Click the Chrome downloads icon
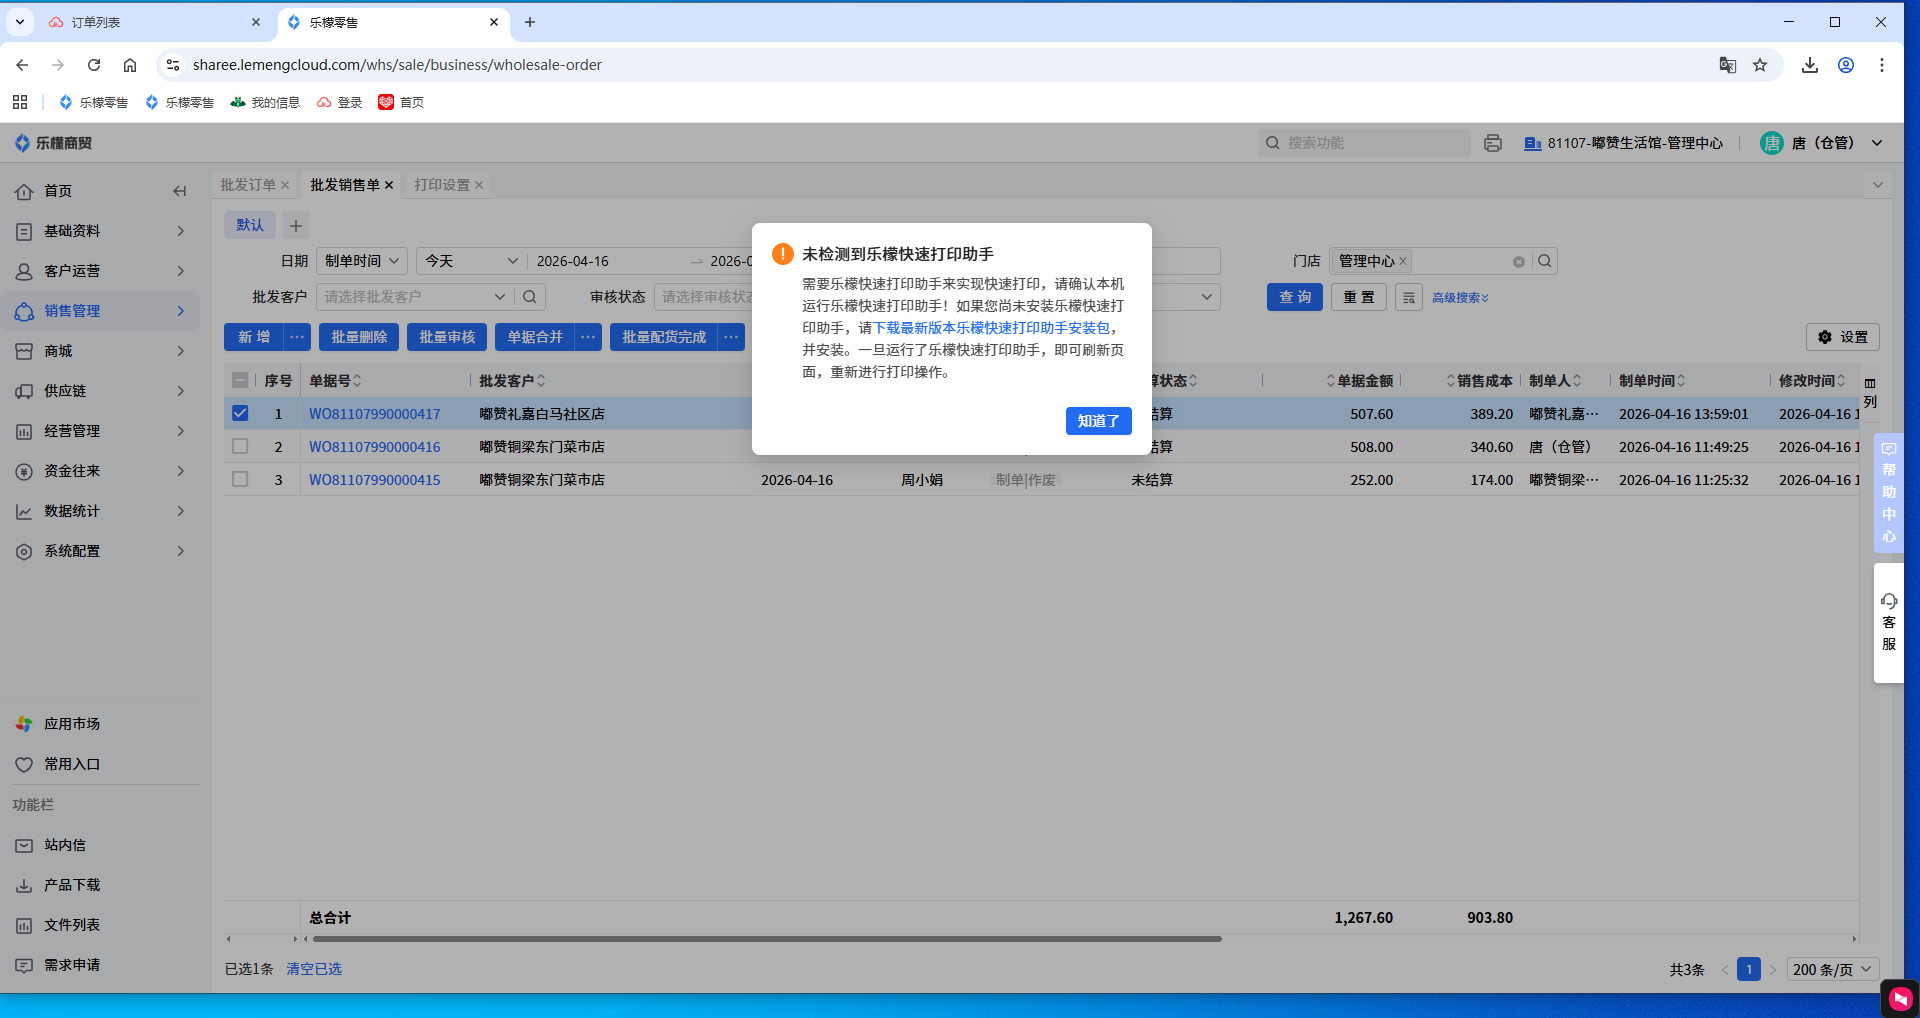Viewport: 1920px width, 1018px height. 1810,65
